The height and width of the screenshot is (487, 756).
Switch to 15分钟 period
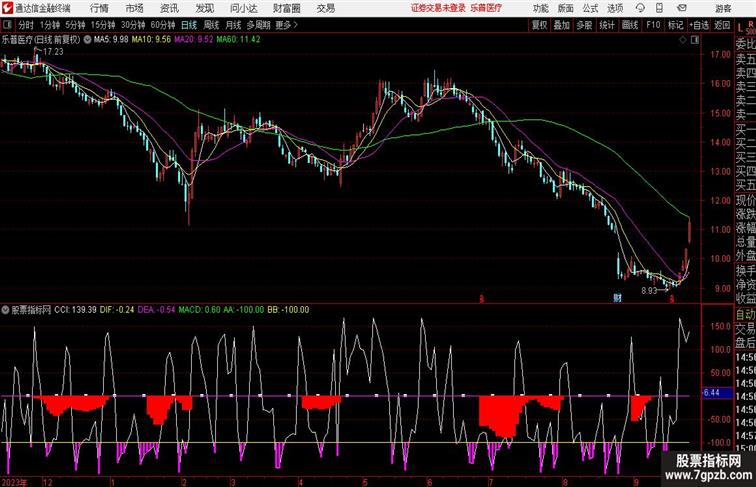pyautogui.click(x=103, y=25)
